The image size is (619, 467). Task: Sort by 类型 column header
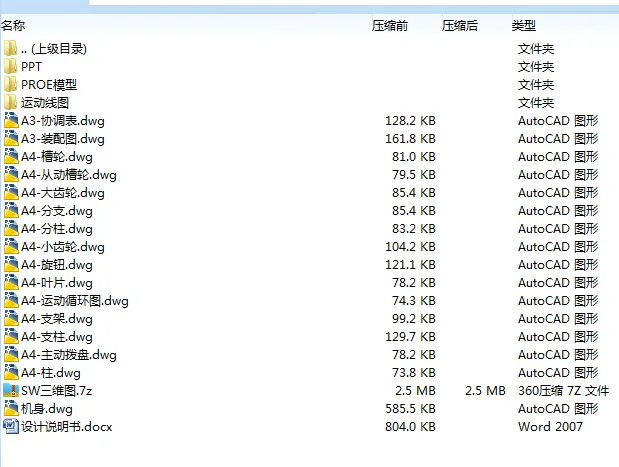(x=524, y=25)
